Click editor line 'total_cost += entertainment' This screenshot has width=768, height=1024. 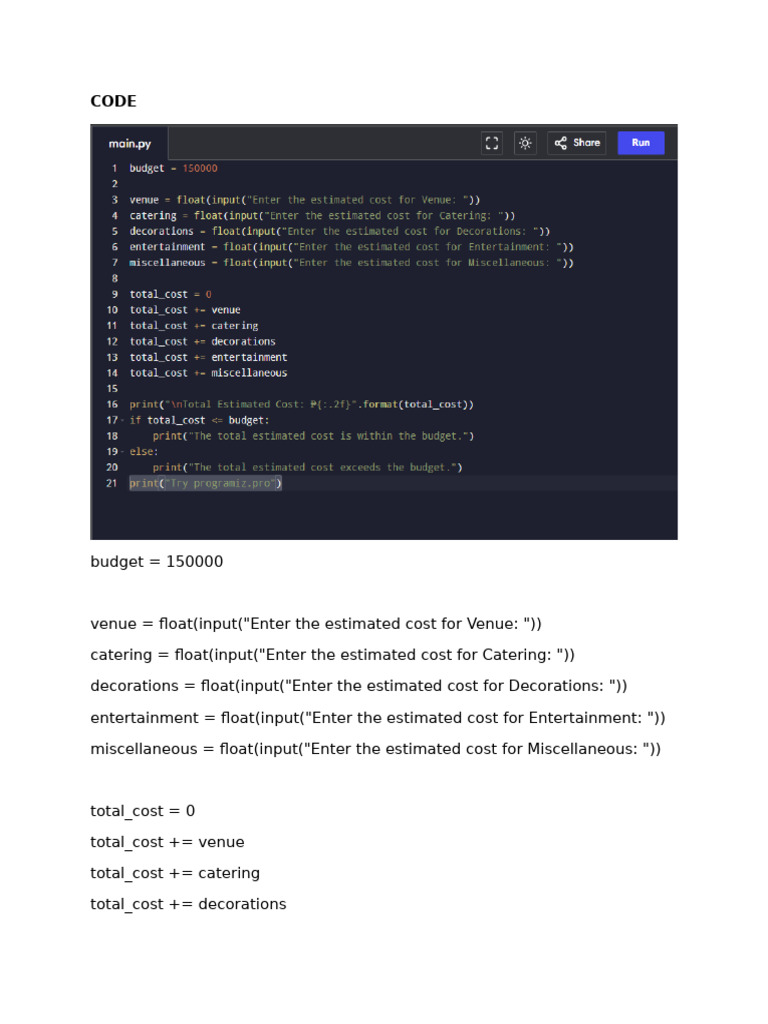pos(208,357)
